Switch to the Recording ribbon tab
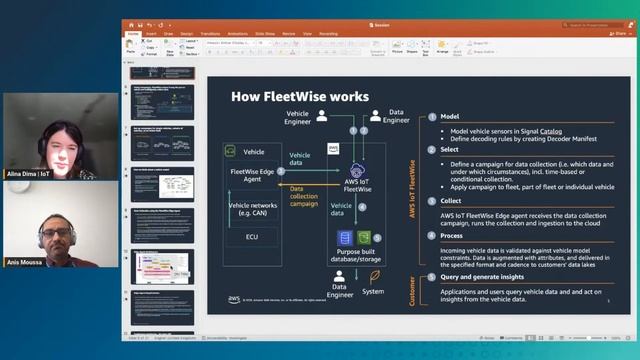Viewport: 640px width, 360px height. 329,34
